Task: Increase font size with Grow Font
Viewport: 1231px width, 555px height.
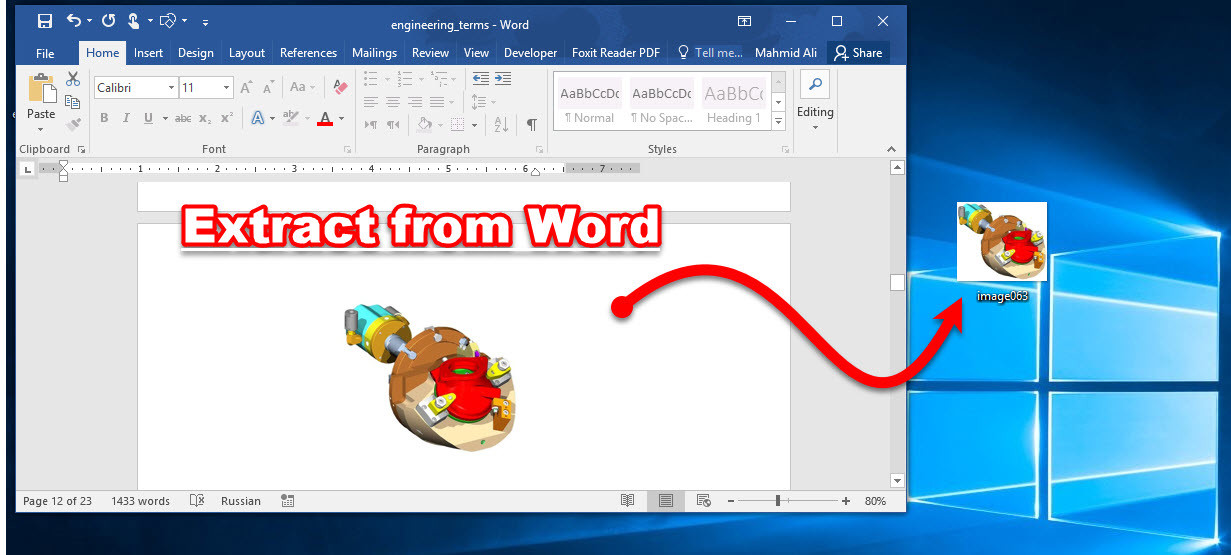Action: click(x=247, y=88)
